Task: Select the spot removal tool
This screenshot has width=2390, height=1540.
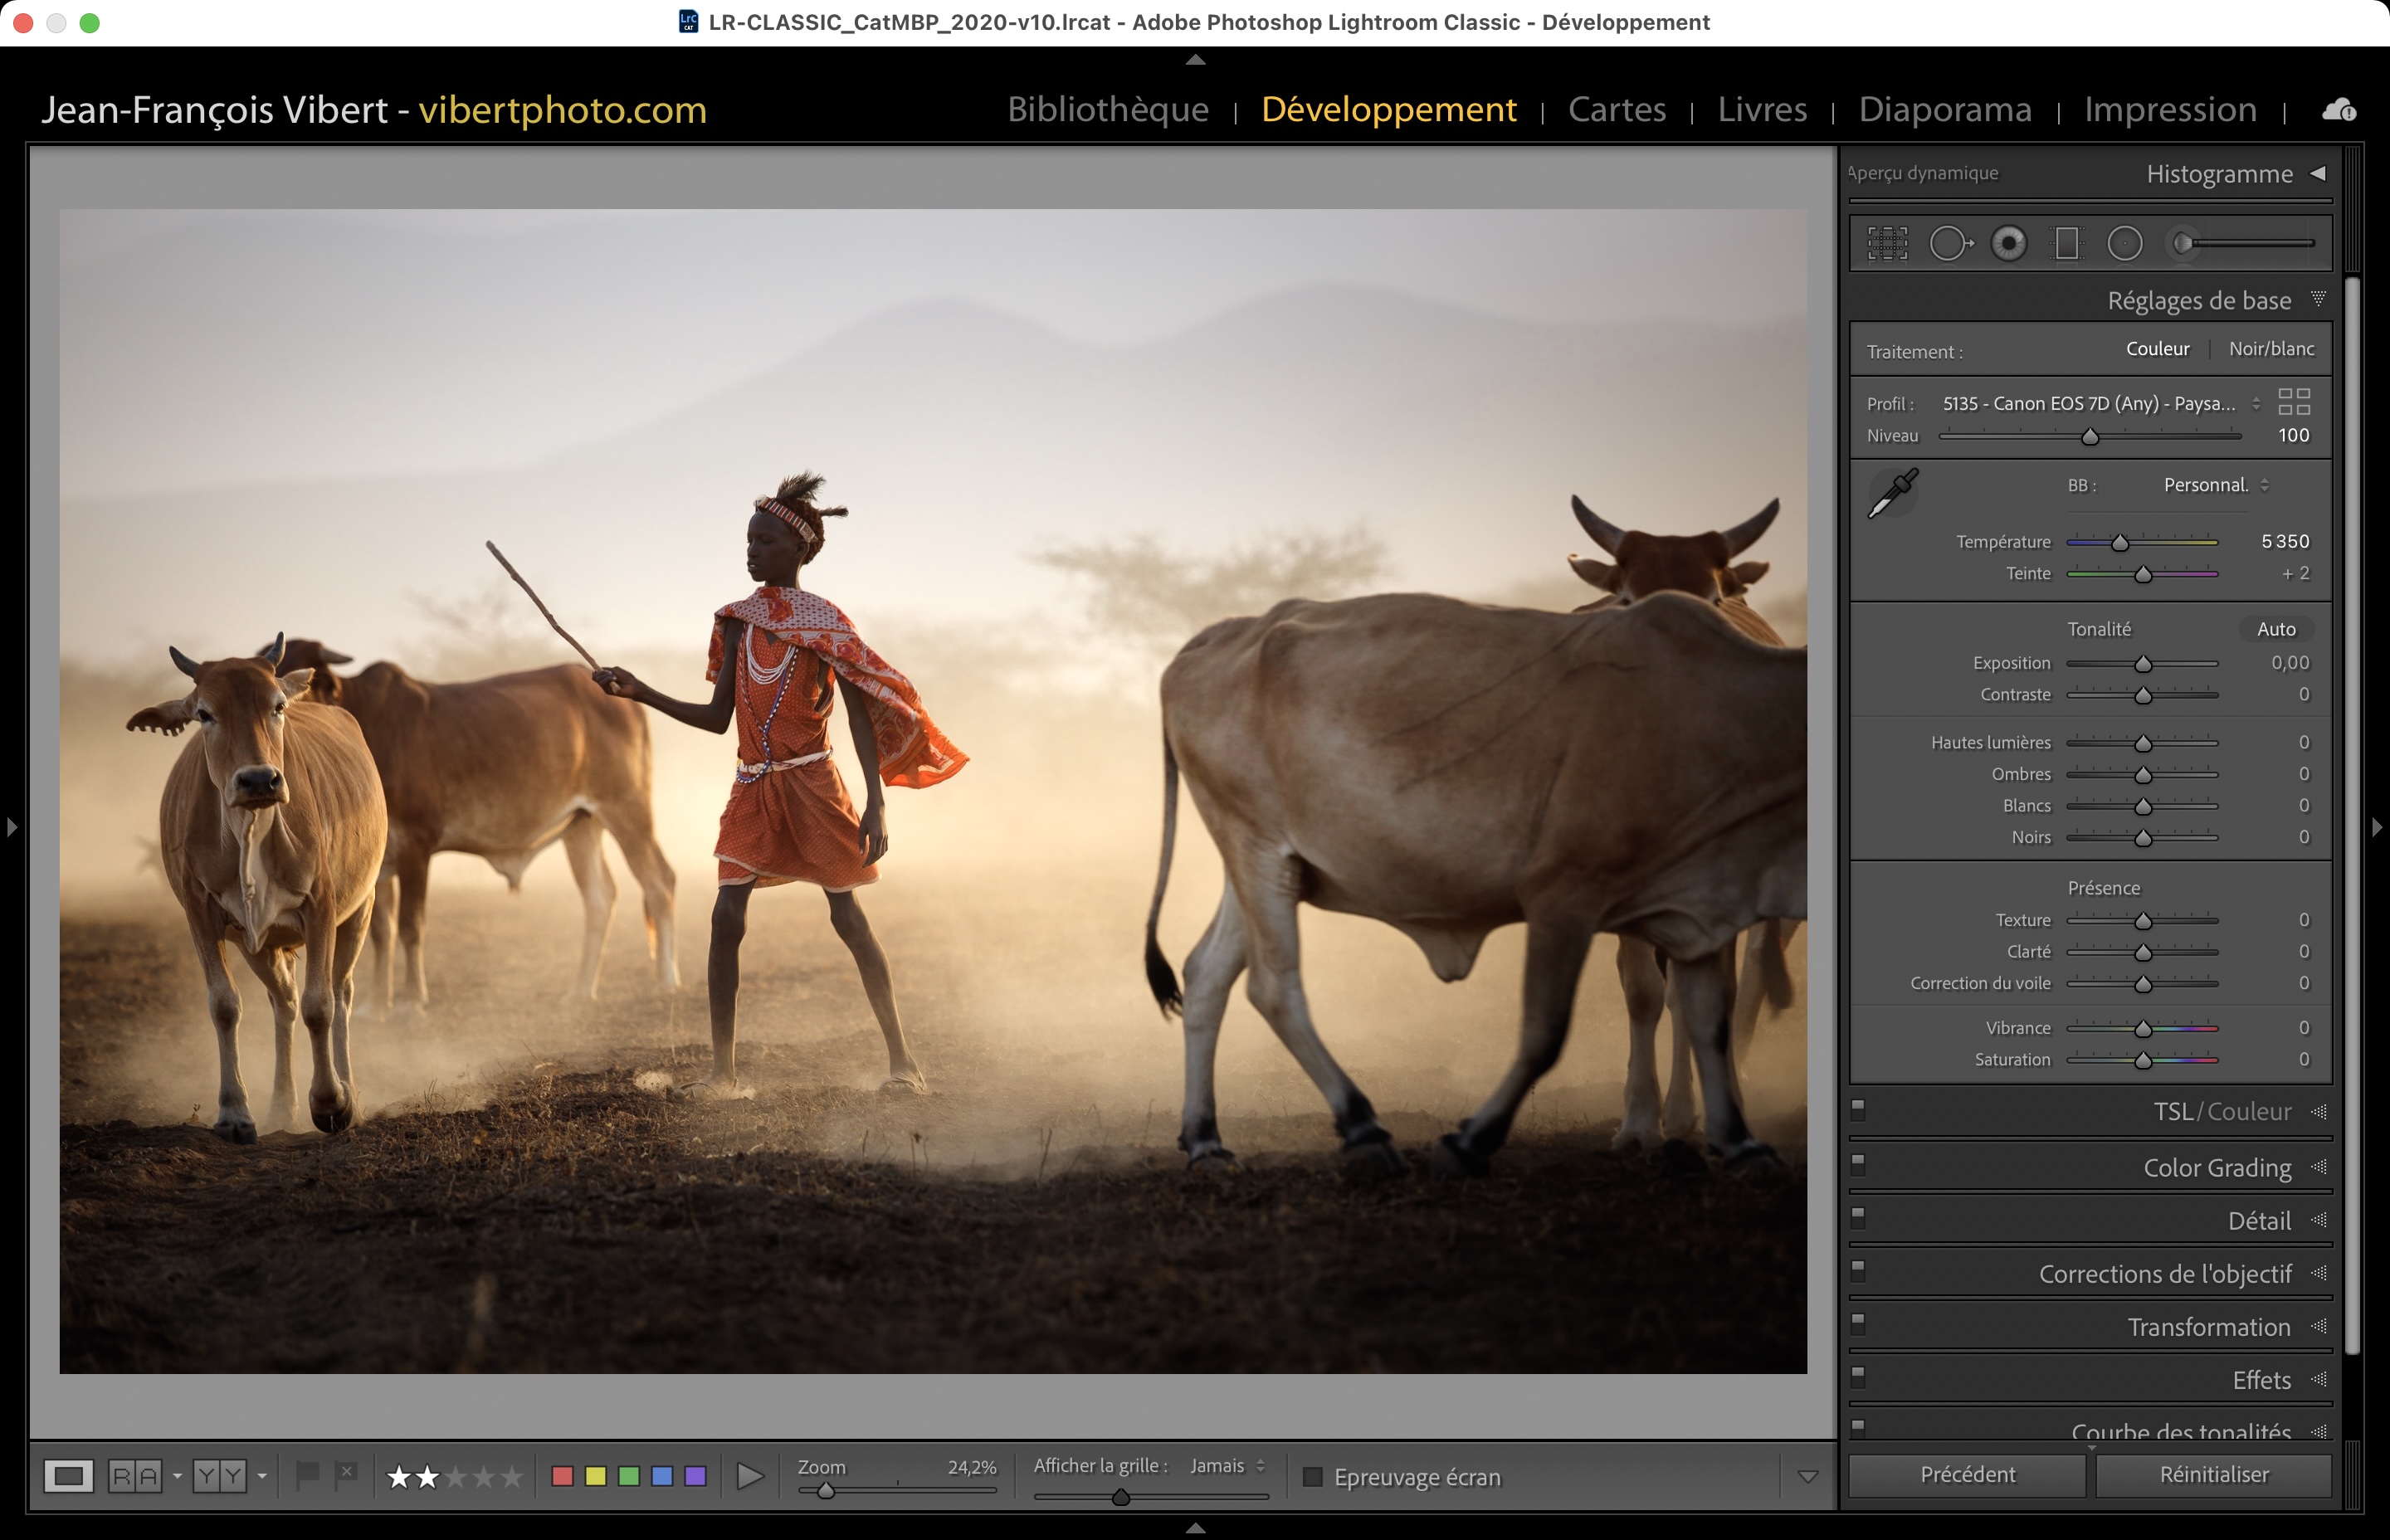Action: pos(1949,243)
